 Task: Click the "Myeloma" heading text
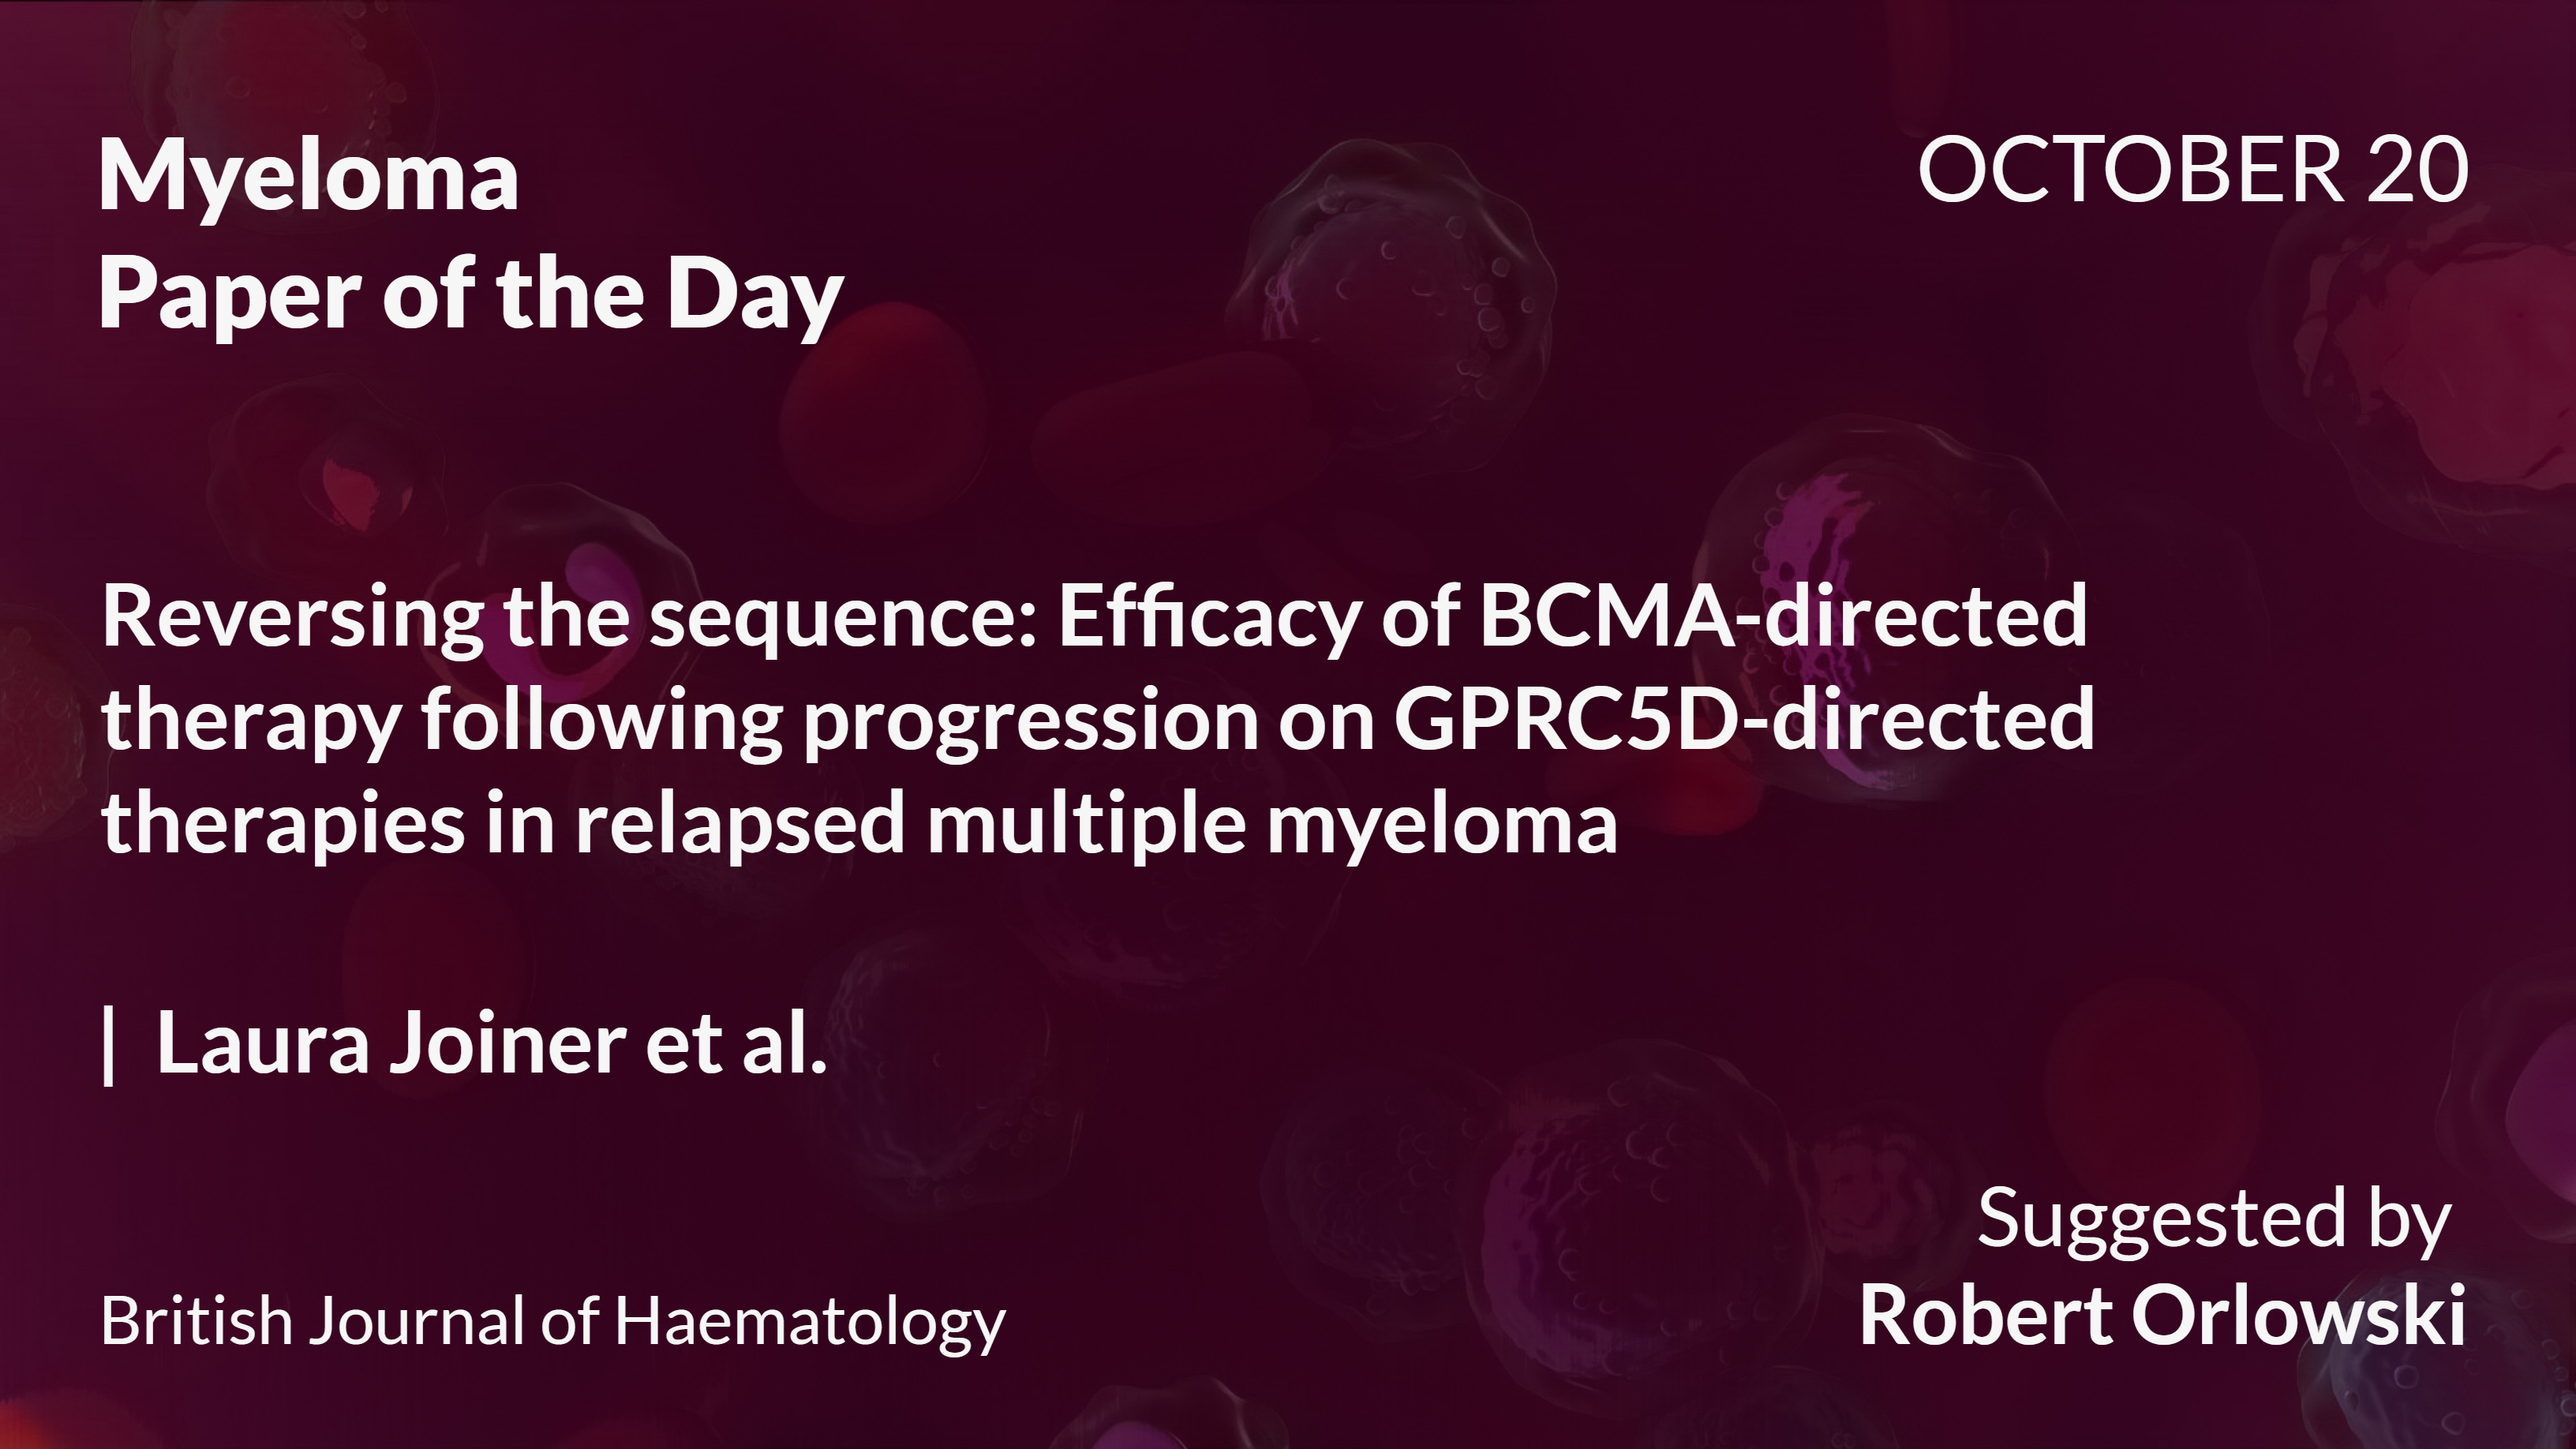click(308, 177)
